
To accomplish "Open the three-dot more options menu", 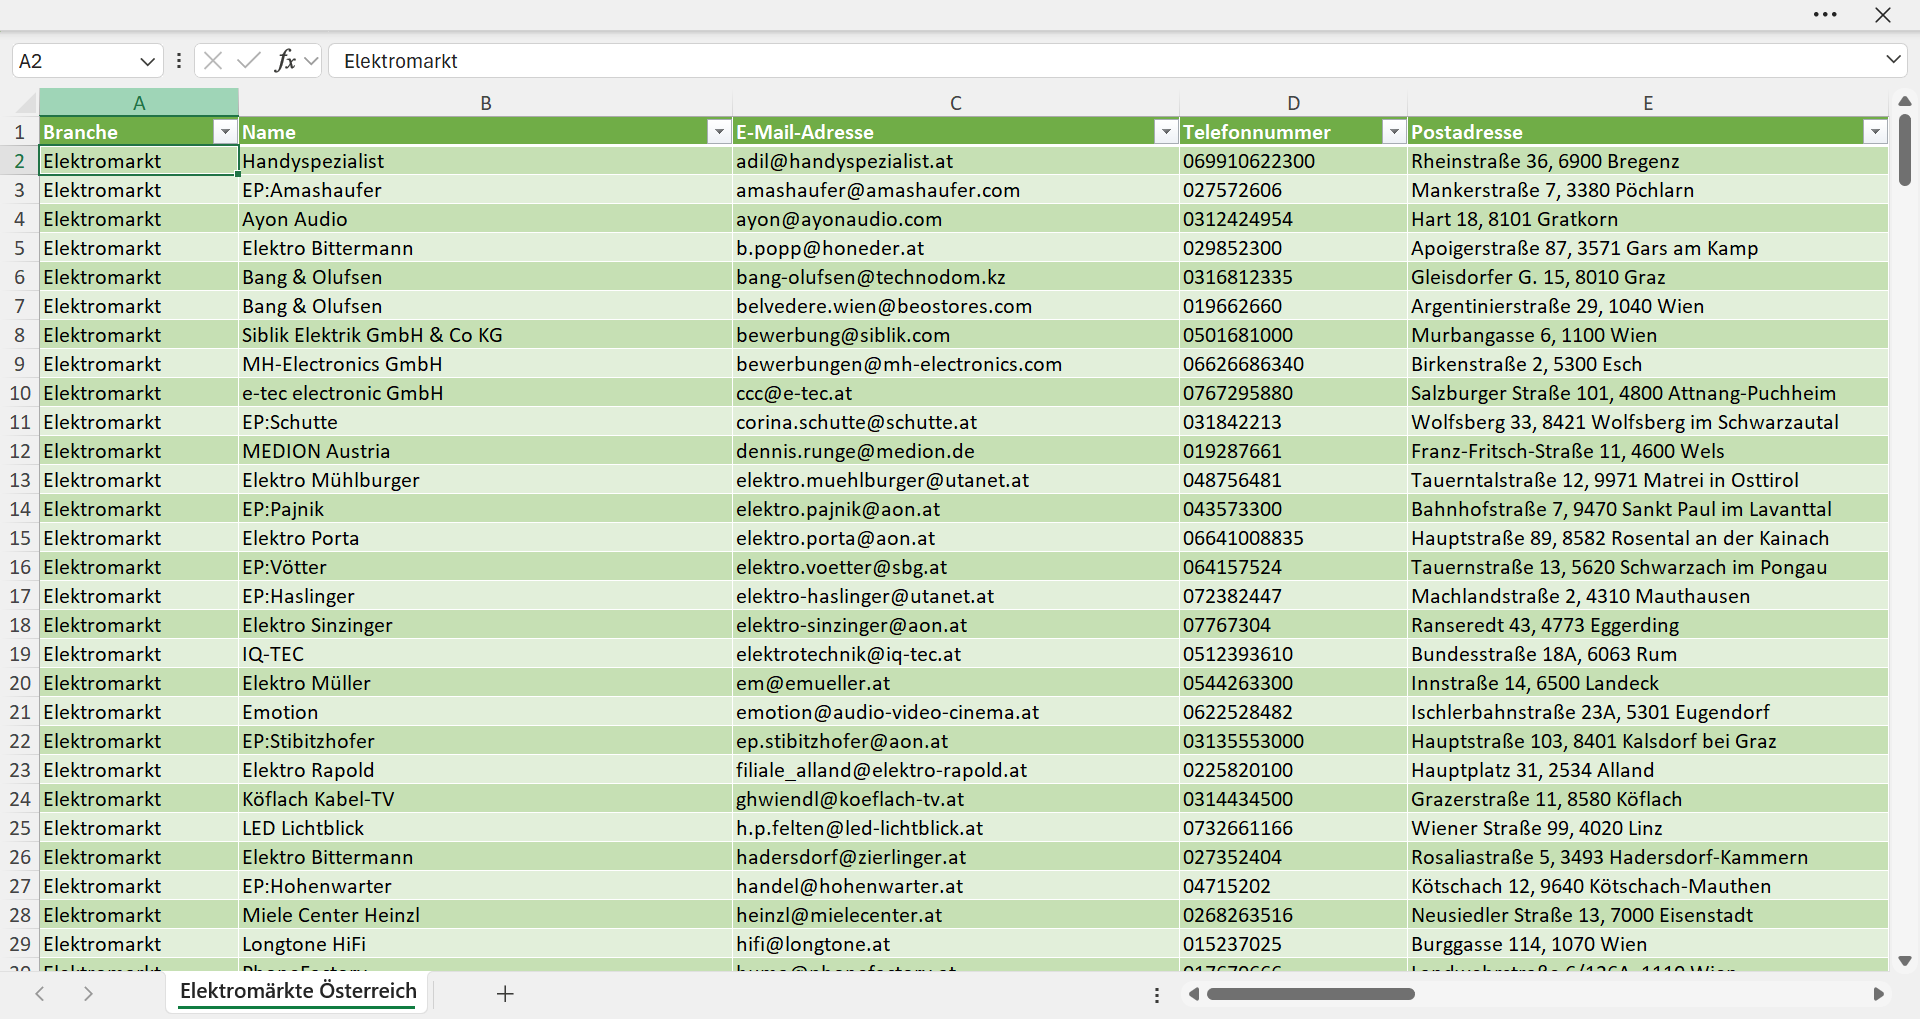I will (1825, 15).
